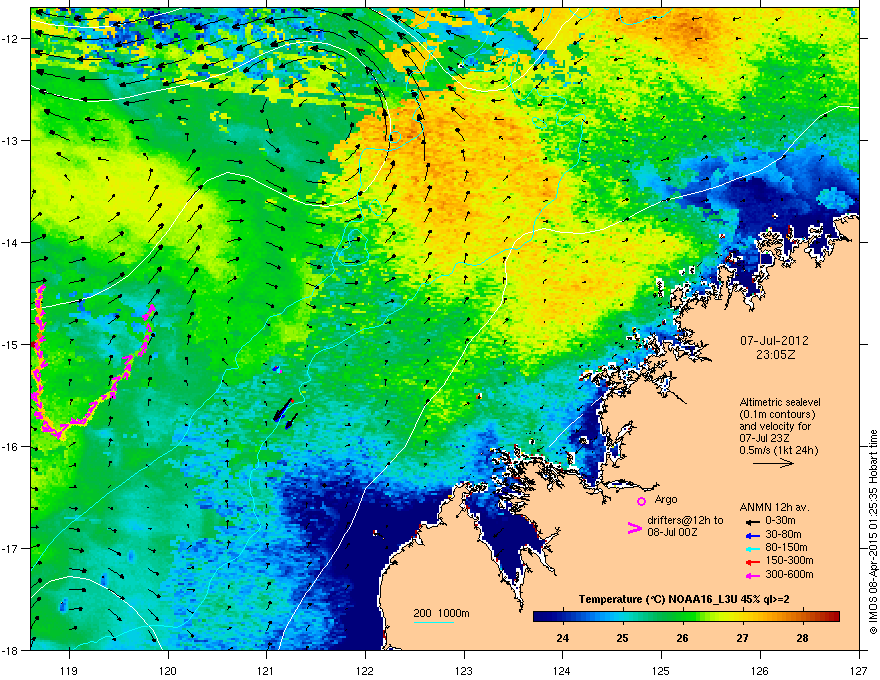Click the magenta Argo circle legend symbol
The image size is (880, 680).
641,501
